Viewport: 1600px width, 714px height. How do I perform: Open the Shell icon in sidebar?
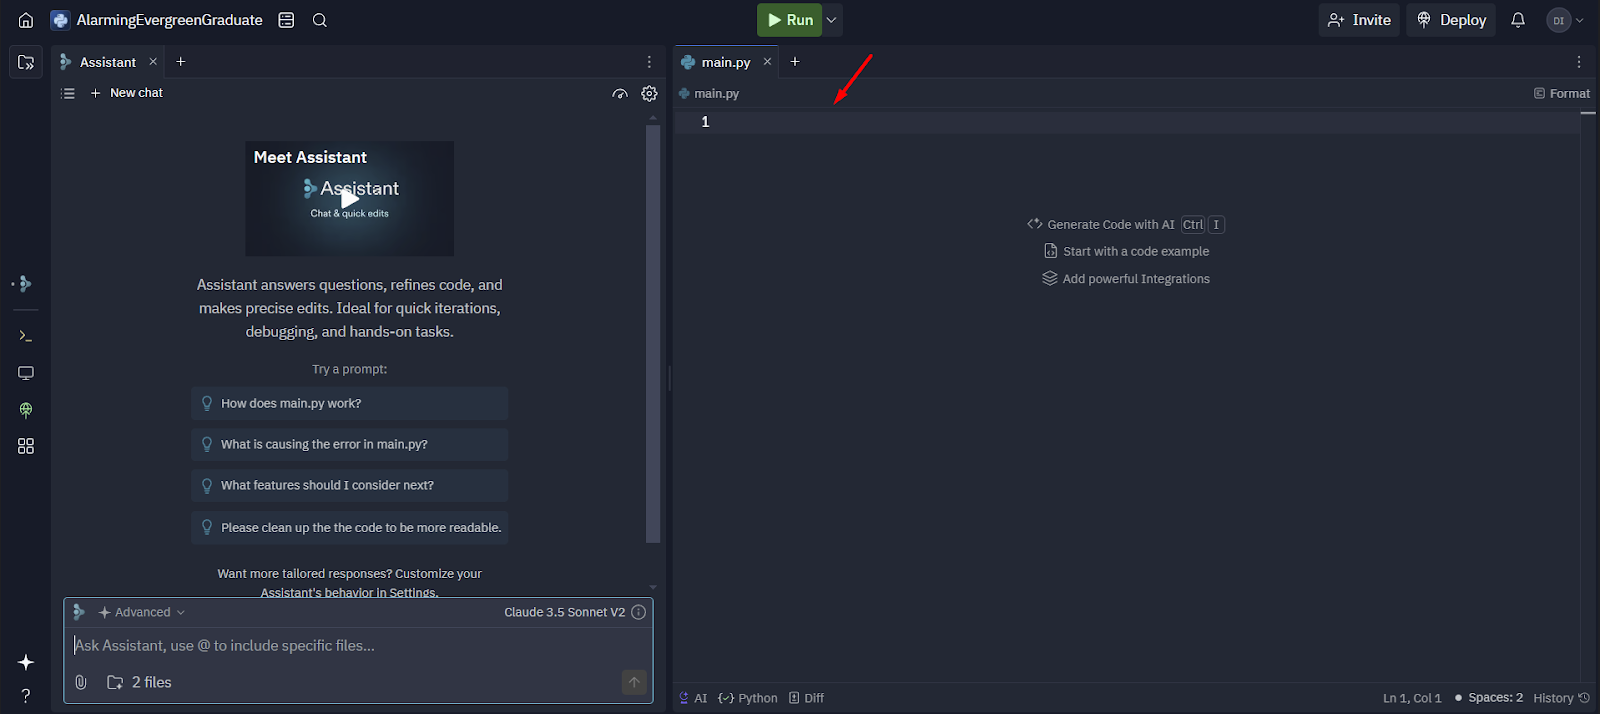click(26, 336)
